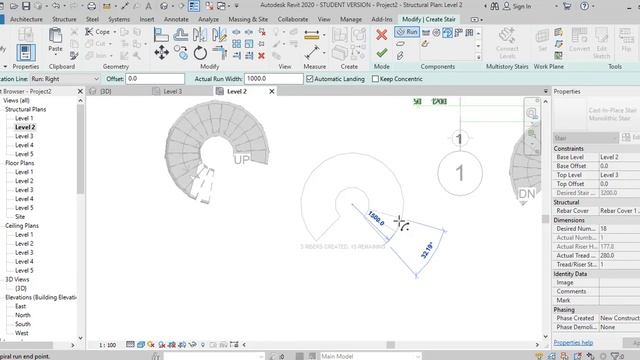The image size is (640, 360).
Task: Click the green Finish Edit Mode checkmark
Action: (x=382, y=53)
